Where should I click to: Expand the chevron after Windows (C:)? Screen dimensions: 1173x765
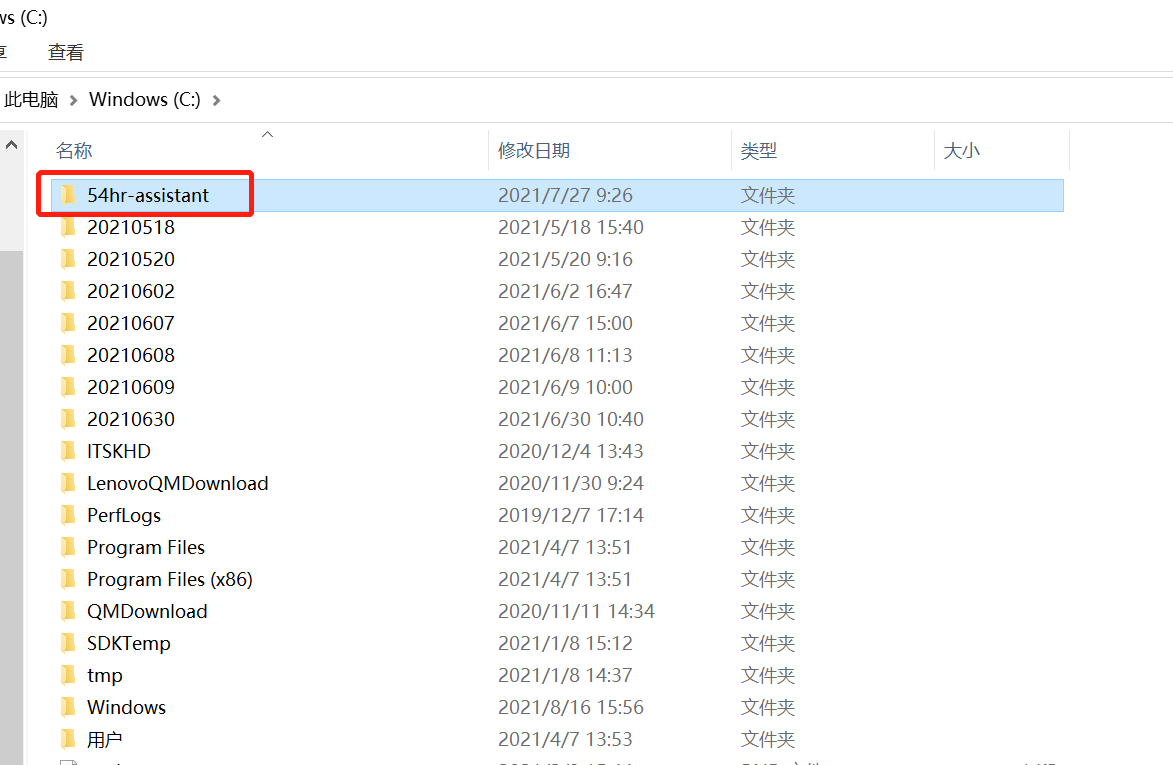216,100
